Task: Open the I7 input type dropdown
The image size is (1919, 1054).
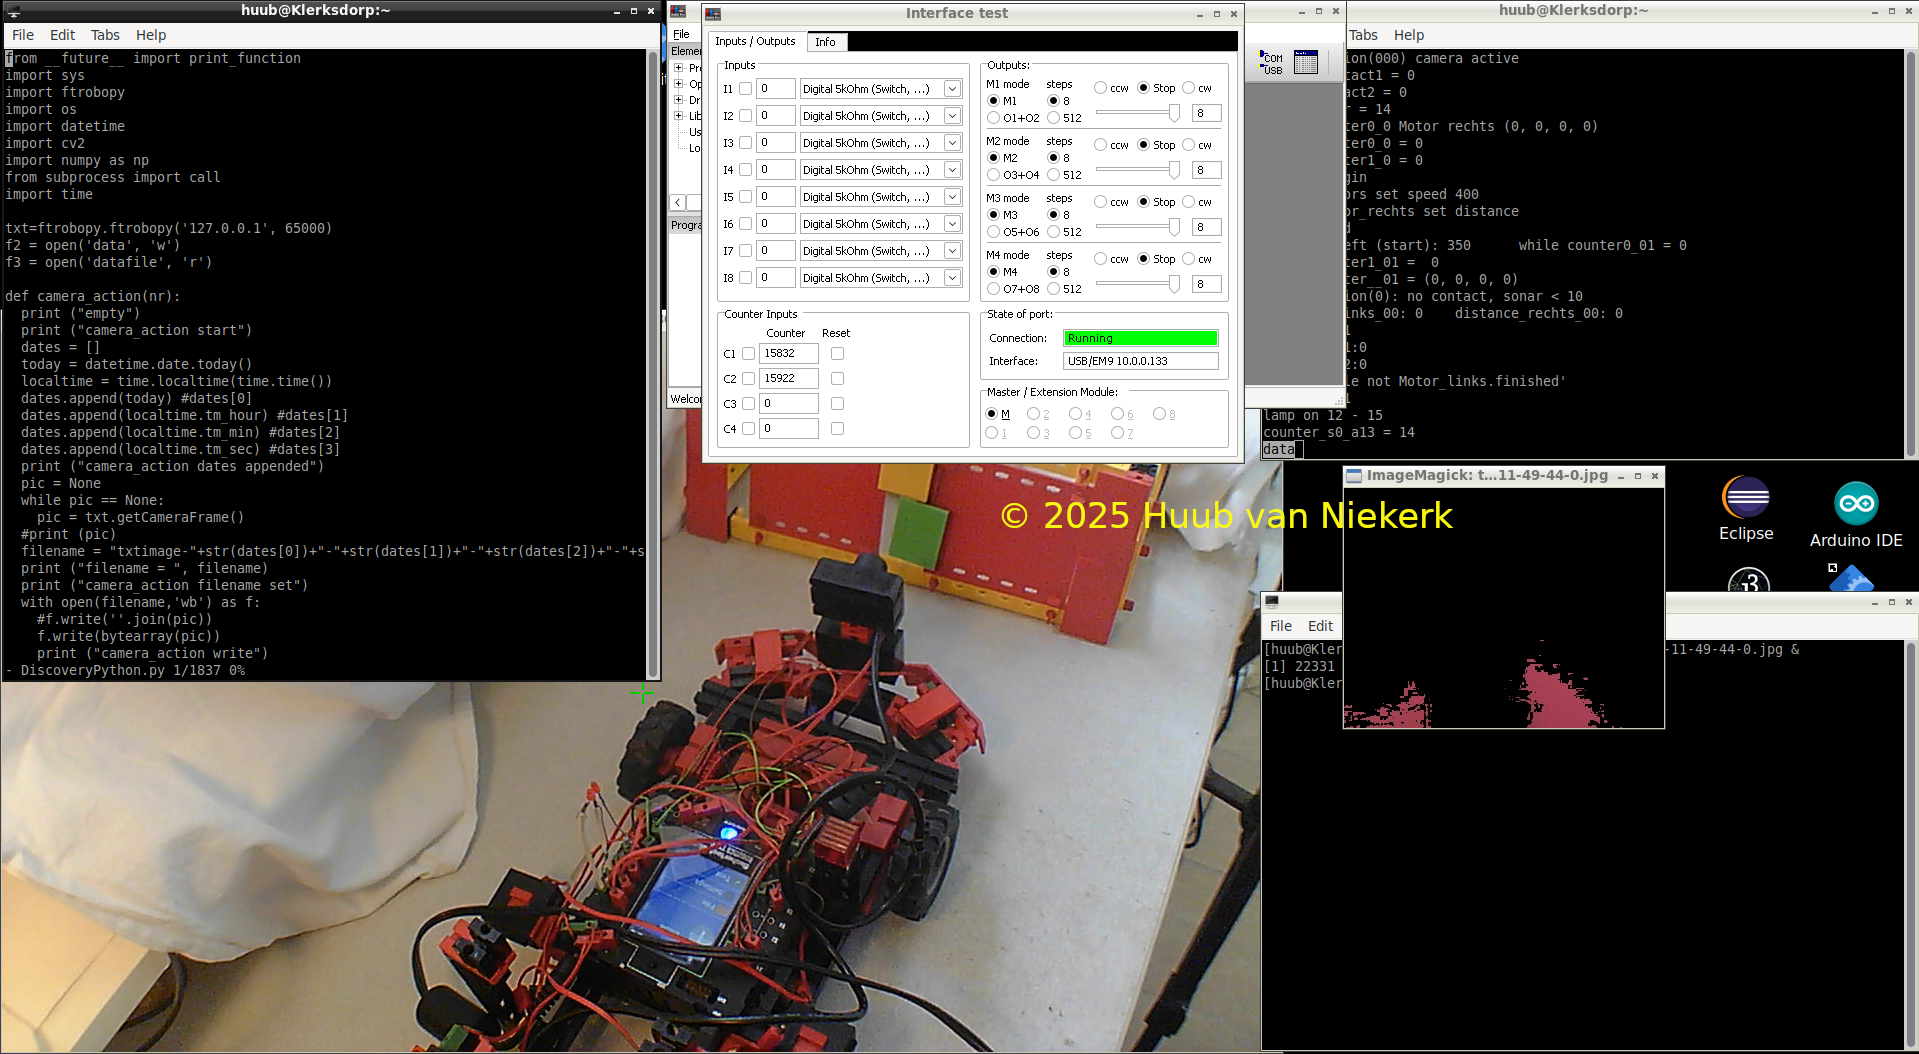Action: [952, 251]
